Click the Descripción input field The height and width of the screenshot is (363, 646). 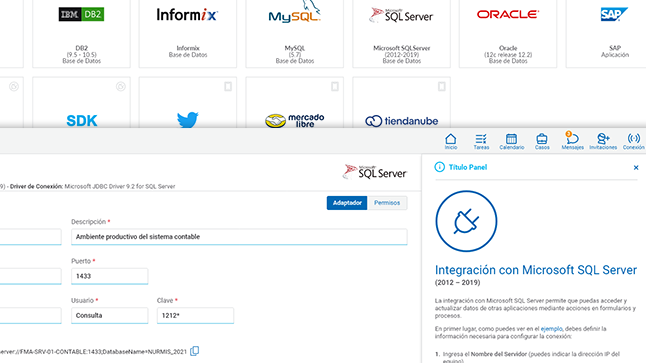click(x=239, y=237)
